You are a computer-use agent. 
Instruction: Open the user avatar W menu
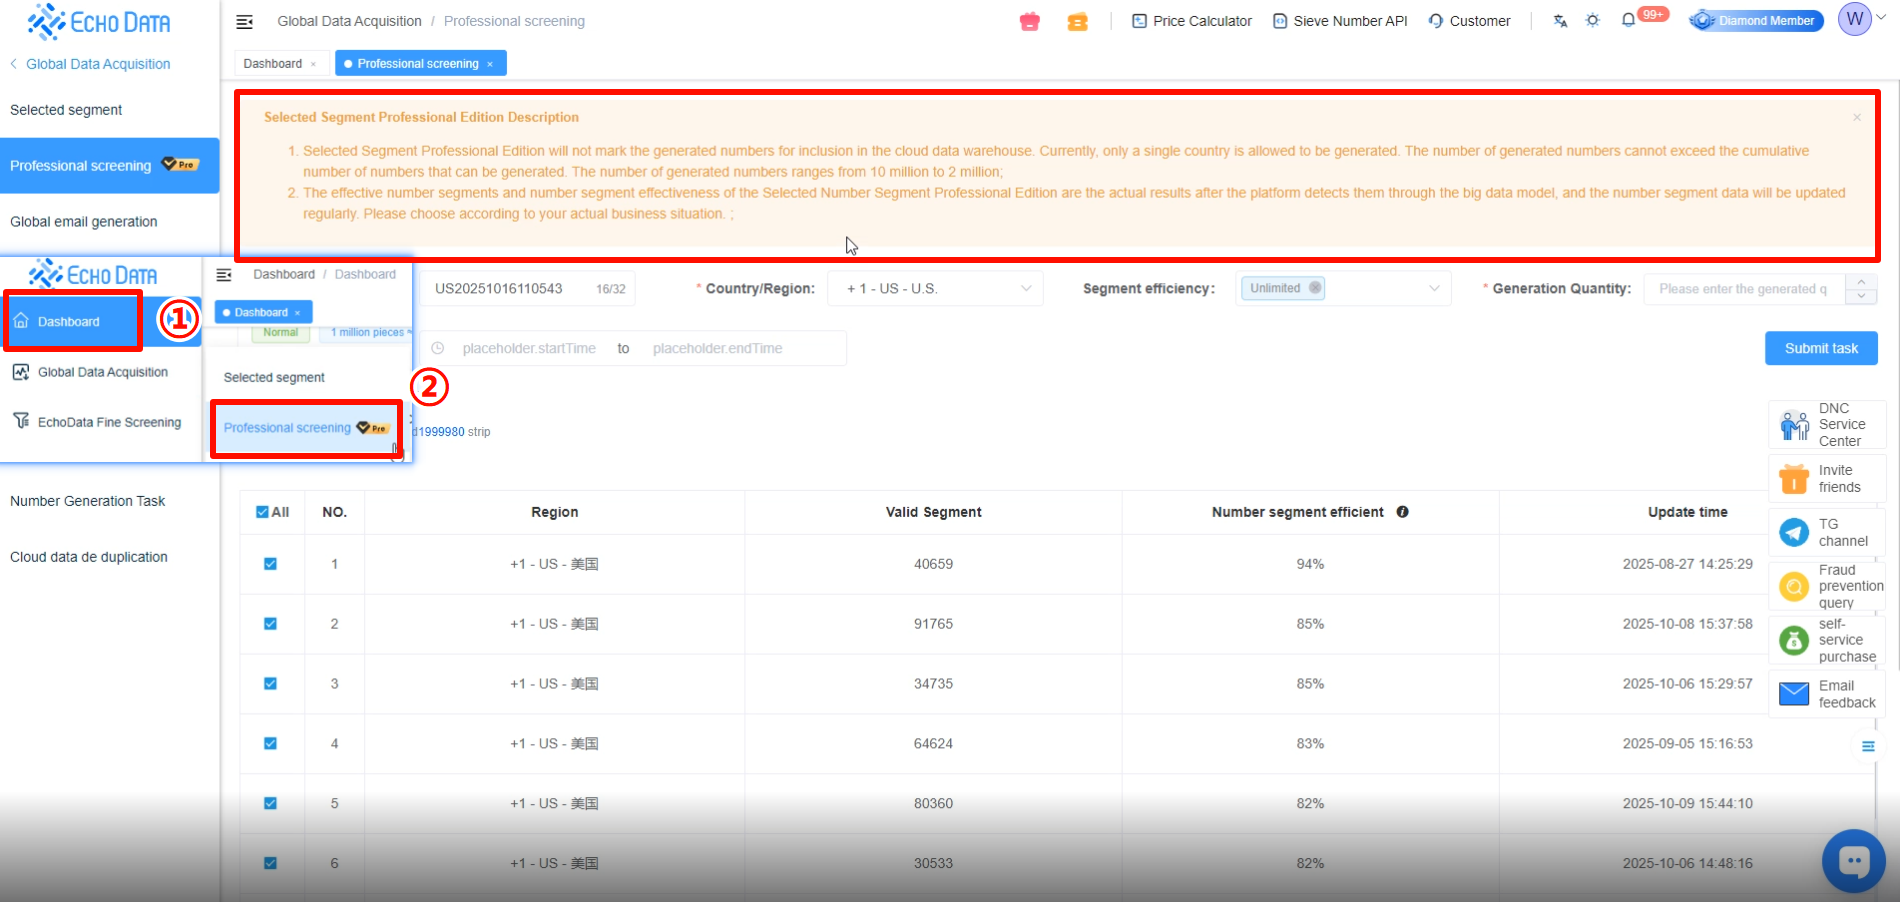tap(1854, 20)
